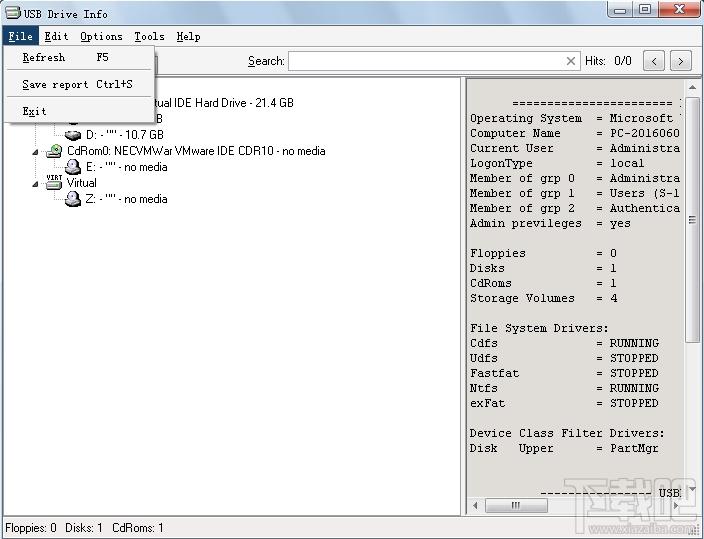Image resolution: width=704 pixels, height=539 pixels.
Task: Open the Tools menu
Action: coord(149,36)
